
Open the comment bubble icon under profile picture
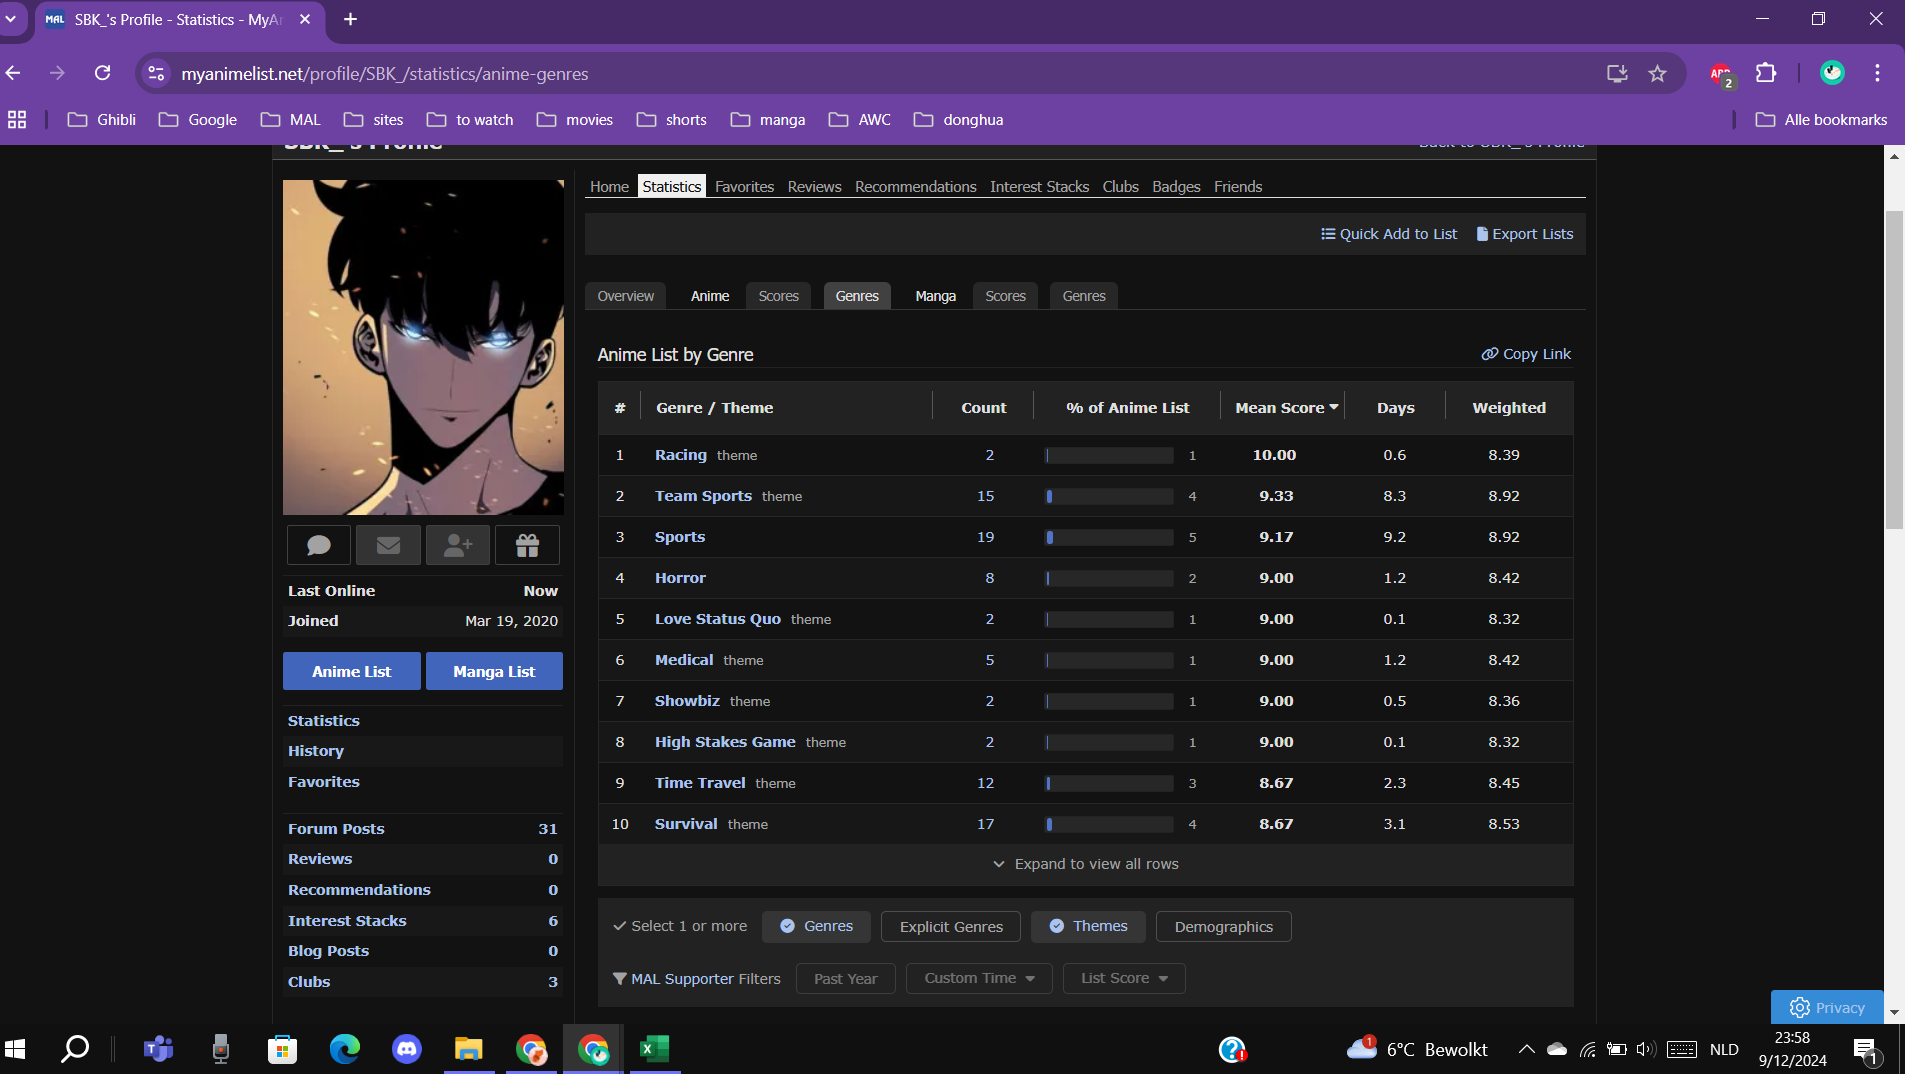pos(319,545)
